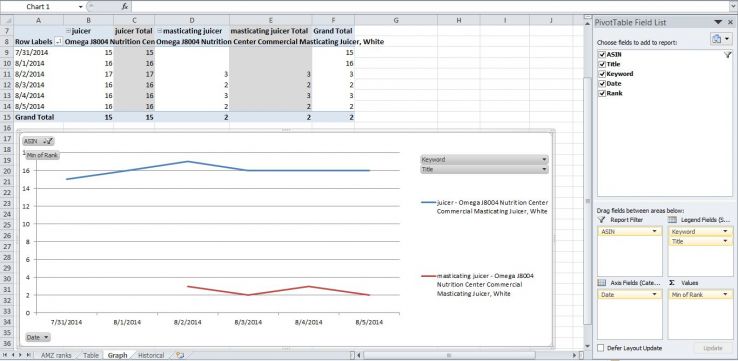Viewport: 738px width, 361px height.
Task: Click the fx insert function icon
Action: (125, 7)
